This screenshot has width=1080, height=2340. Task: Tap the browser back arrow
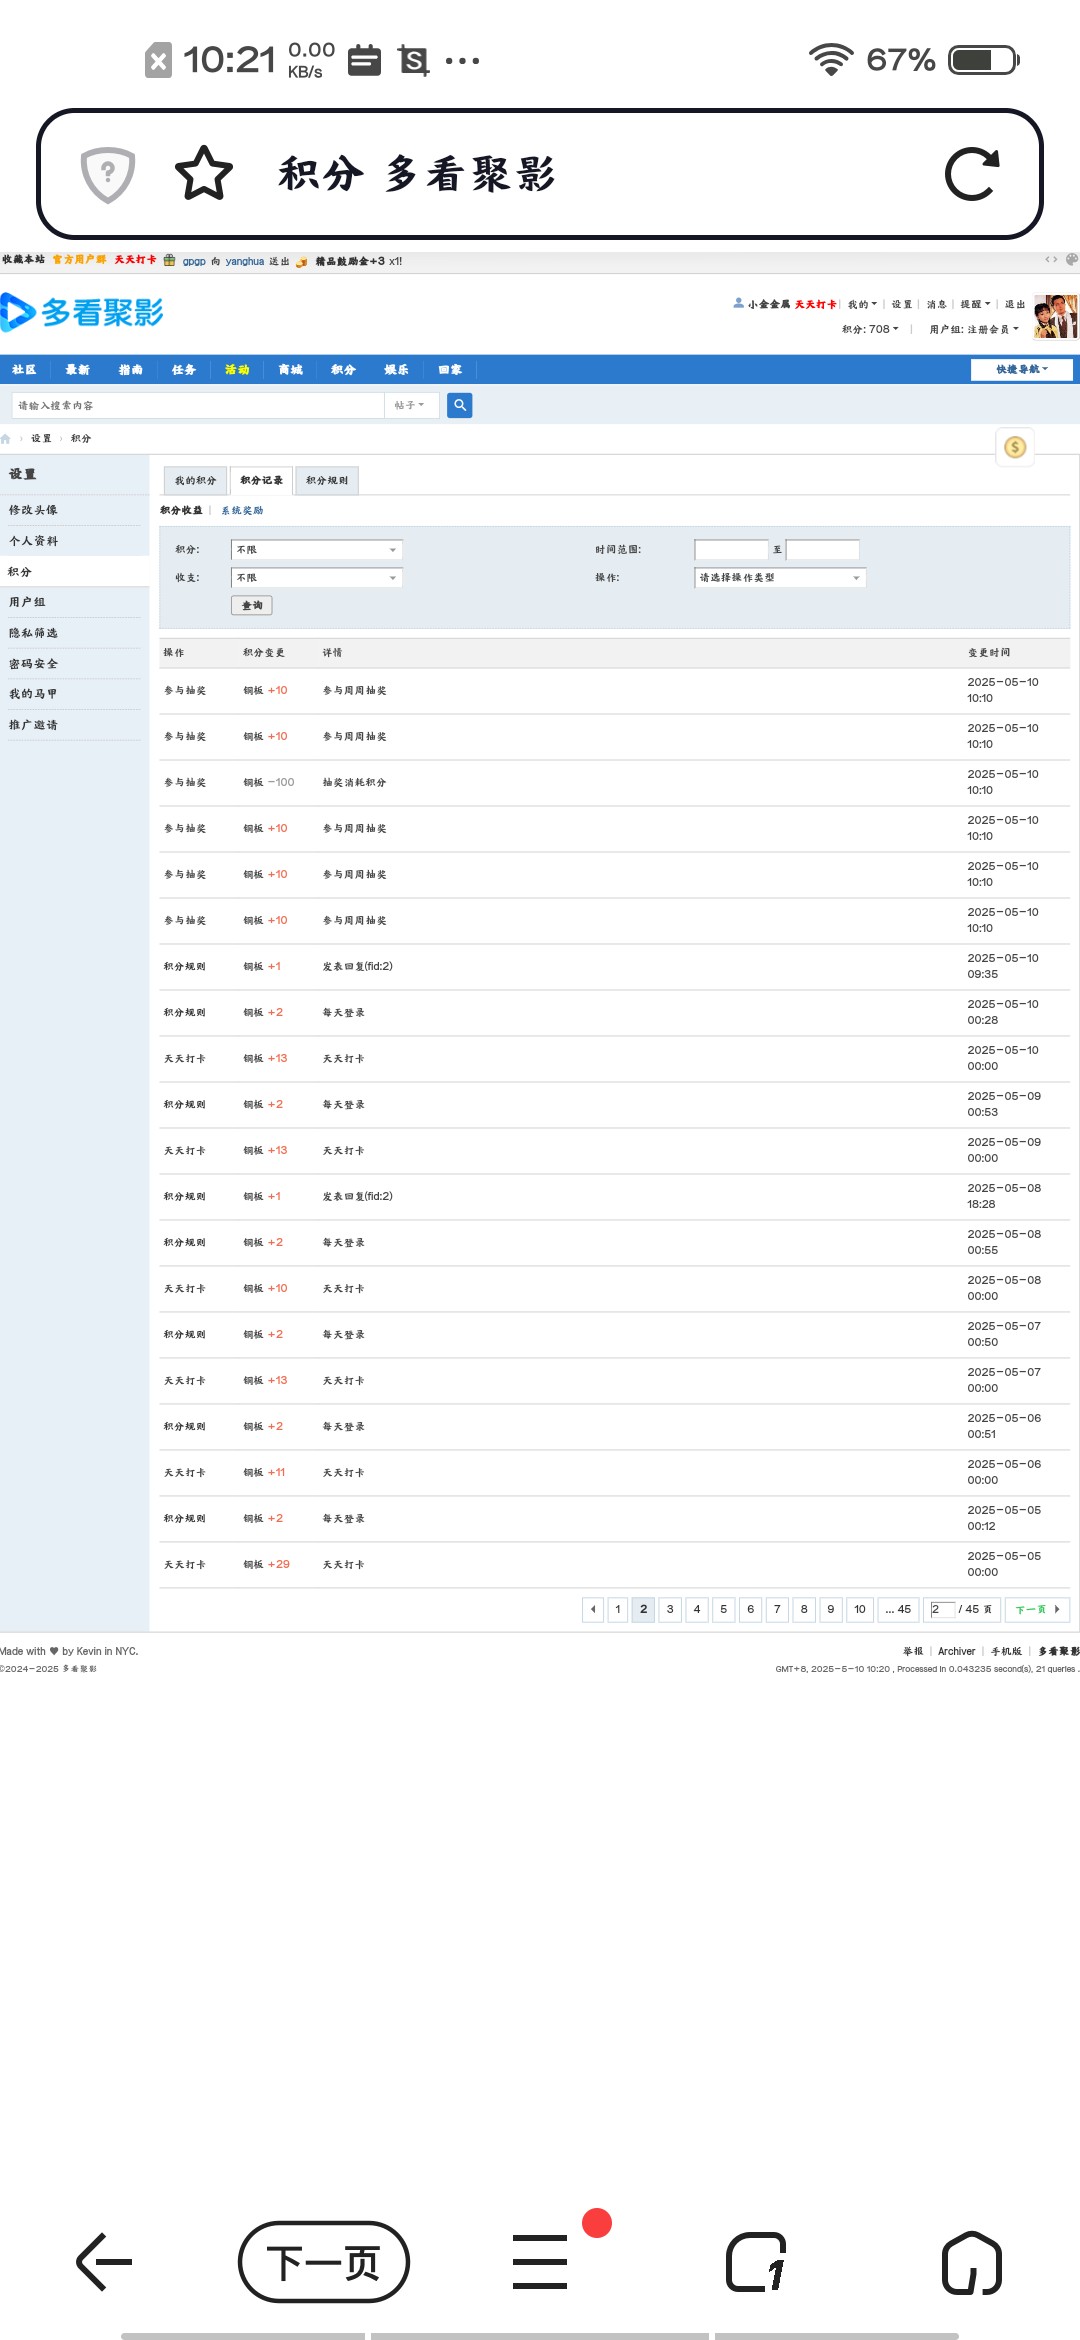click(x=104, y=2262)
